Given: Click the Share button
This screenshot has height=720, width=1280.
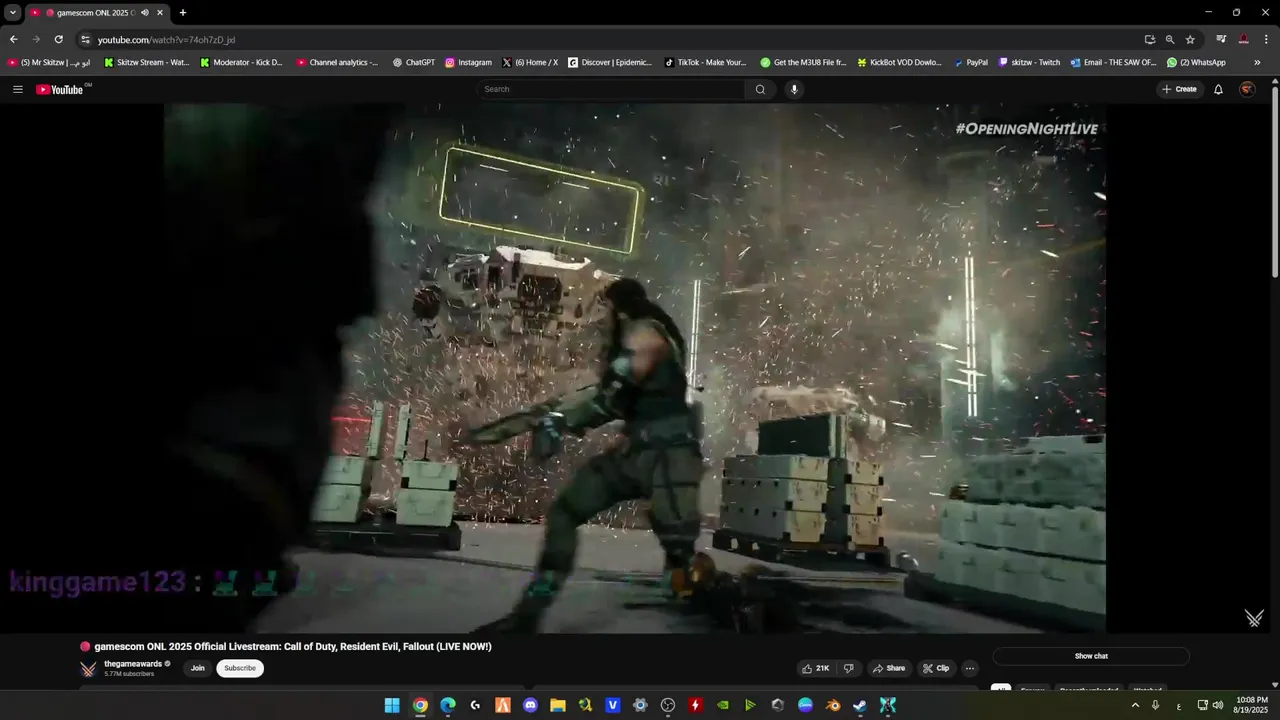Looking at the screenshot, I should (888, 668).
